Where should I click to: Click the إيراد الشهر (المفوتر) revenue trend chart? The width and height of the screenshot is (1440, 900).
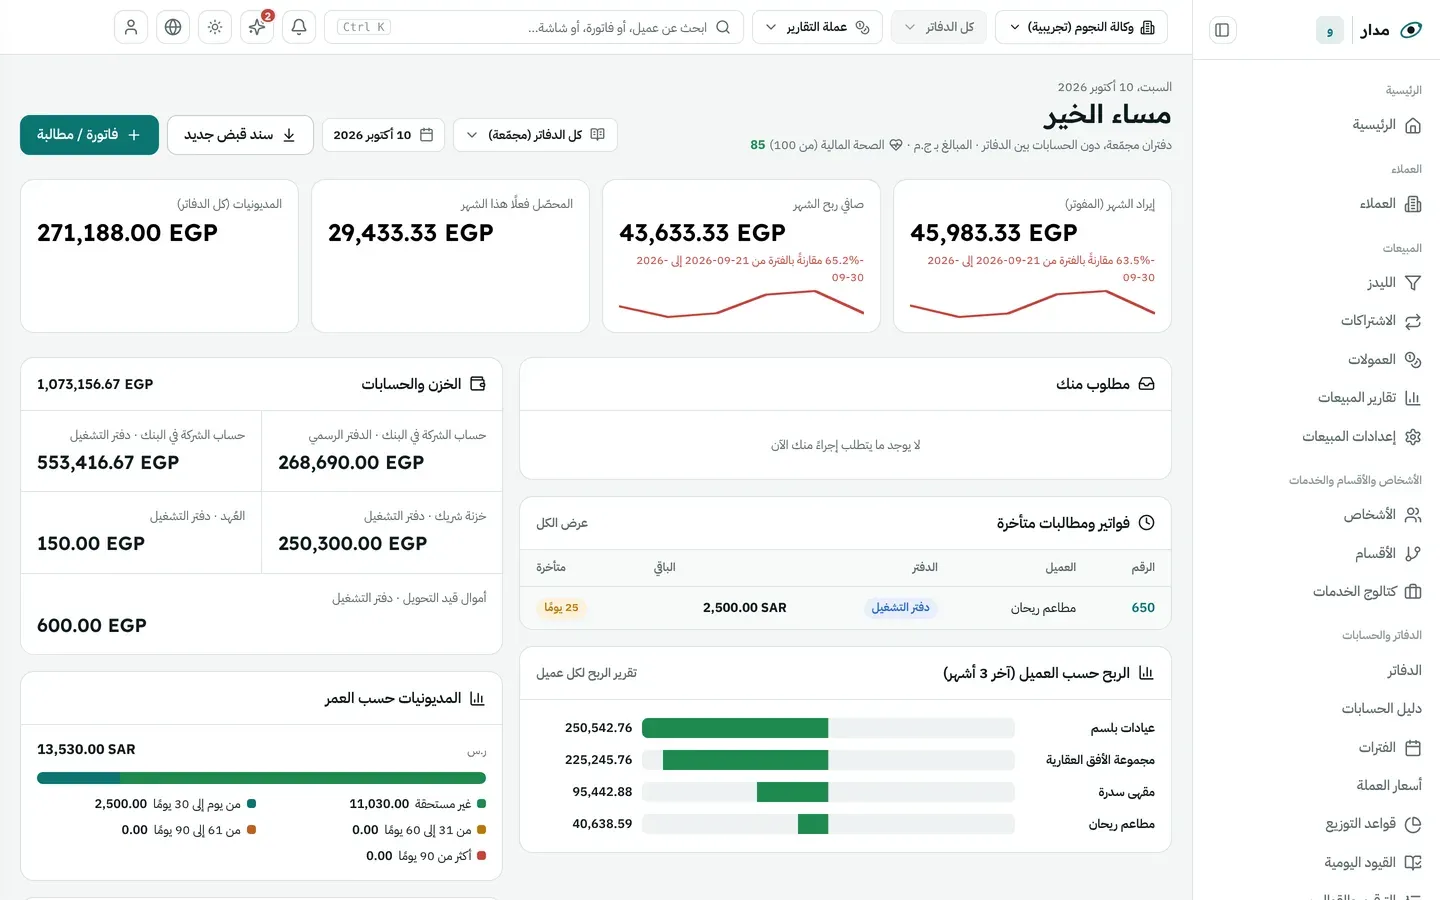click(1032, 303)
